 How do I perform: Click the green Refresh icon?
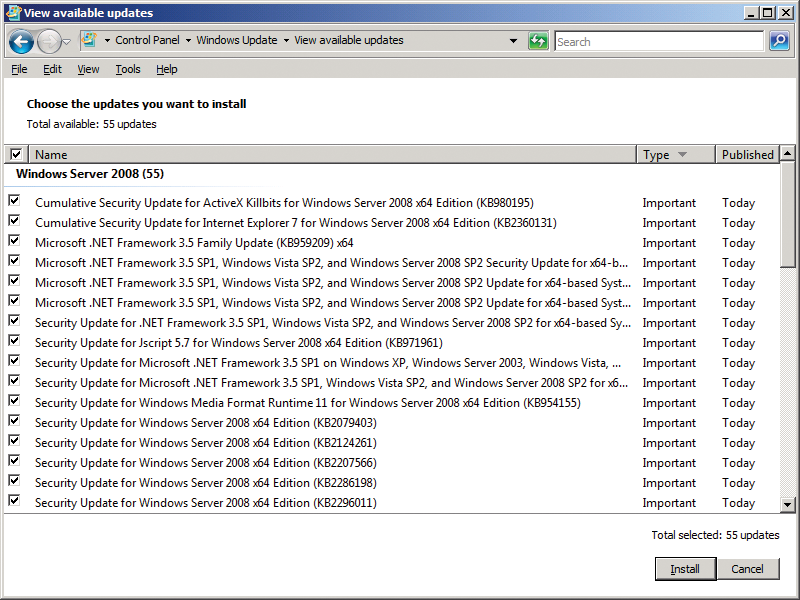pyautogui.click(x=539, y=41)
